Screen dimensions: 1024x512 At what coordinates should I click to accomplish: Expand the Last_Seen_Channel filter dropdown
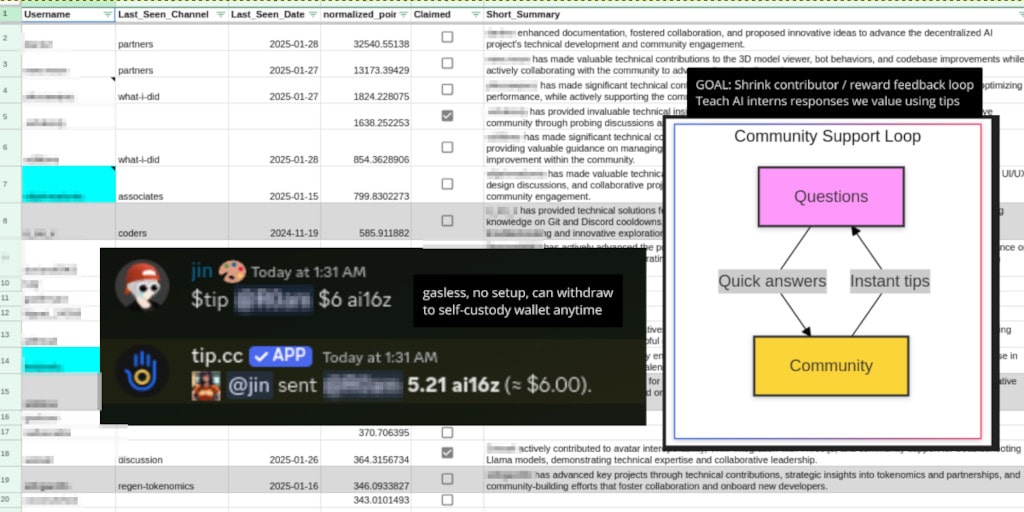coord(219,15)
